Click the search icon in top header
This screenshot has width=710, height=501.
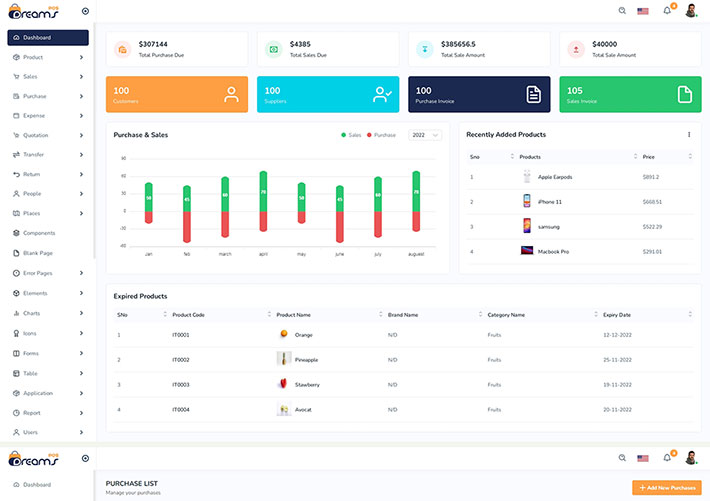point(622,10)
